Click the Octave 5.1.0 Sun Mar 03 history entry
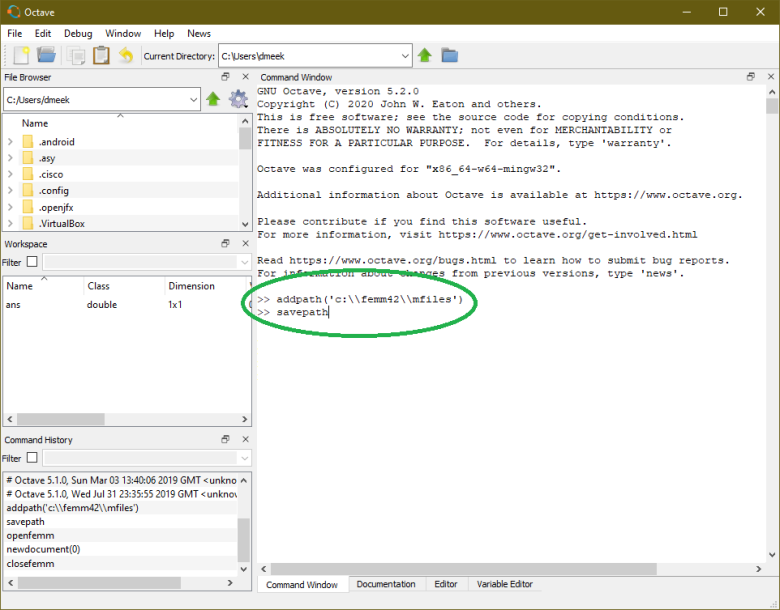The image size is (780, 610). pos(121,480)
